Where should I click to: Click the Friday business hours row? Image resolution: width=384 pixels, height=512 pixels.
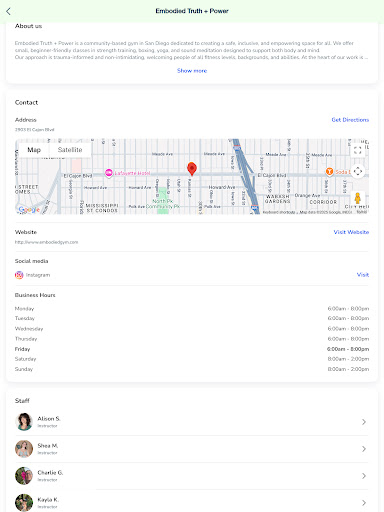click(x=192, y=349)
